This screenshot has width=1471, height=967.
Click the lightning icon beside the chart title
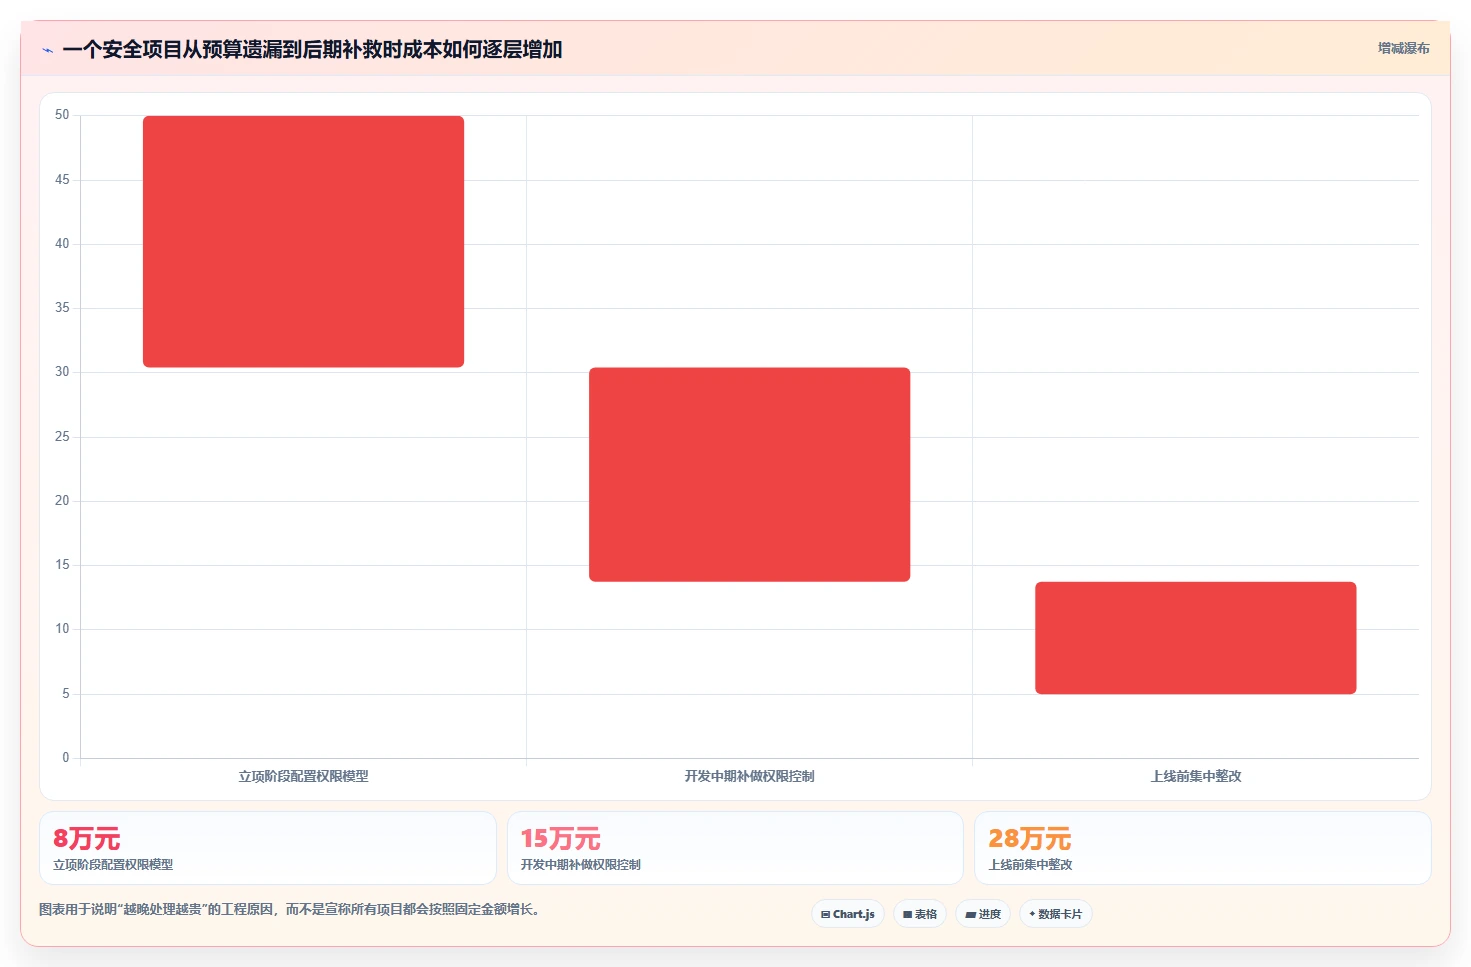tap(47, 50)
